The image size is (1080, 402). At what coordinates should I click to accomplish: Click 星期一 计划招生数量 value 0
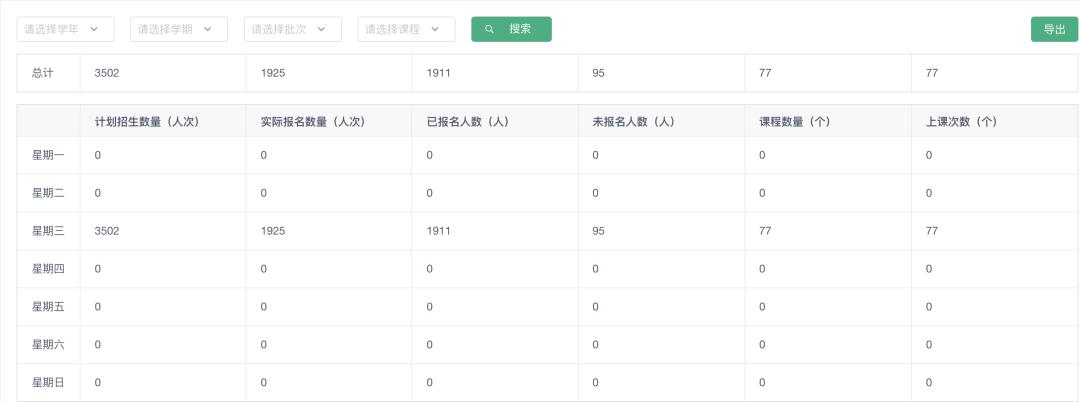point(98,156)
